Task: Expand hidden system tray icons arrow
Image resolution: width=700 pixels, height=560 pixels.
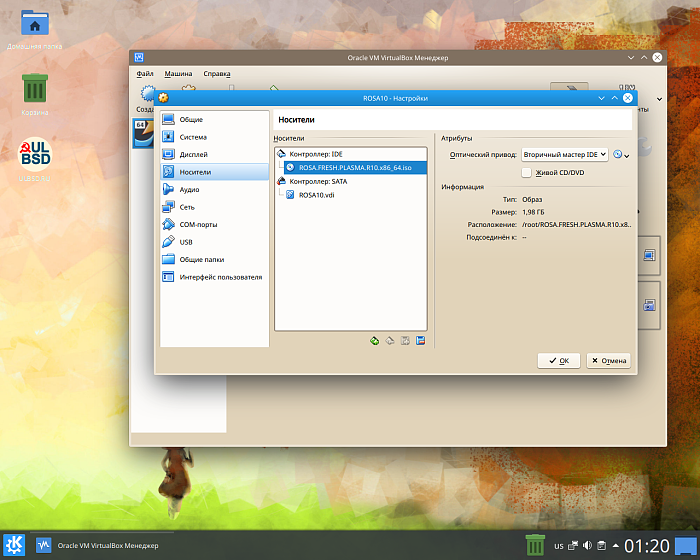Action: click(616, 545)
